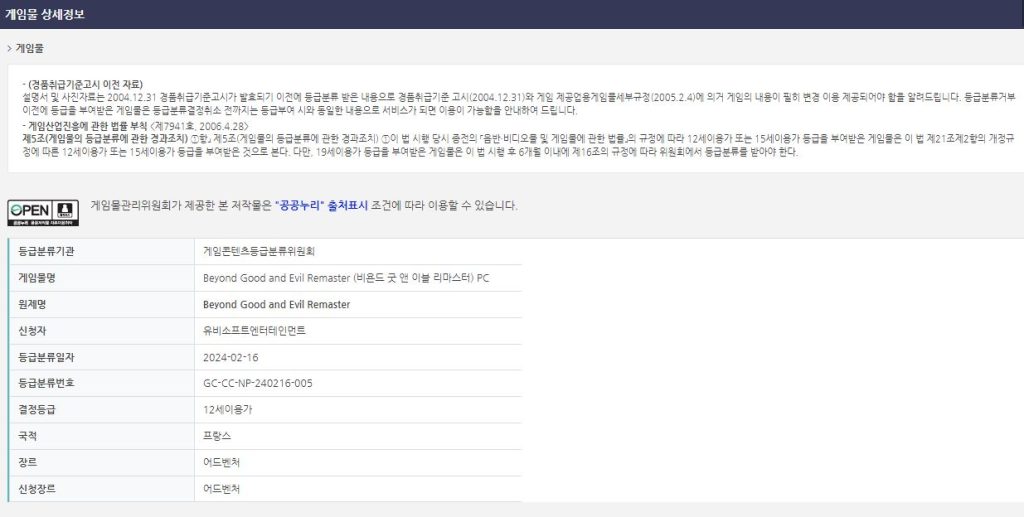
Task: Select the bold Beyond Good and Evil Remaster value
Action: [x=276, y=304]
